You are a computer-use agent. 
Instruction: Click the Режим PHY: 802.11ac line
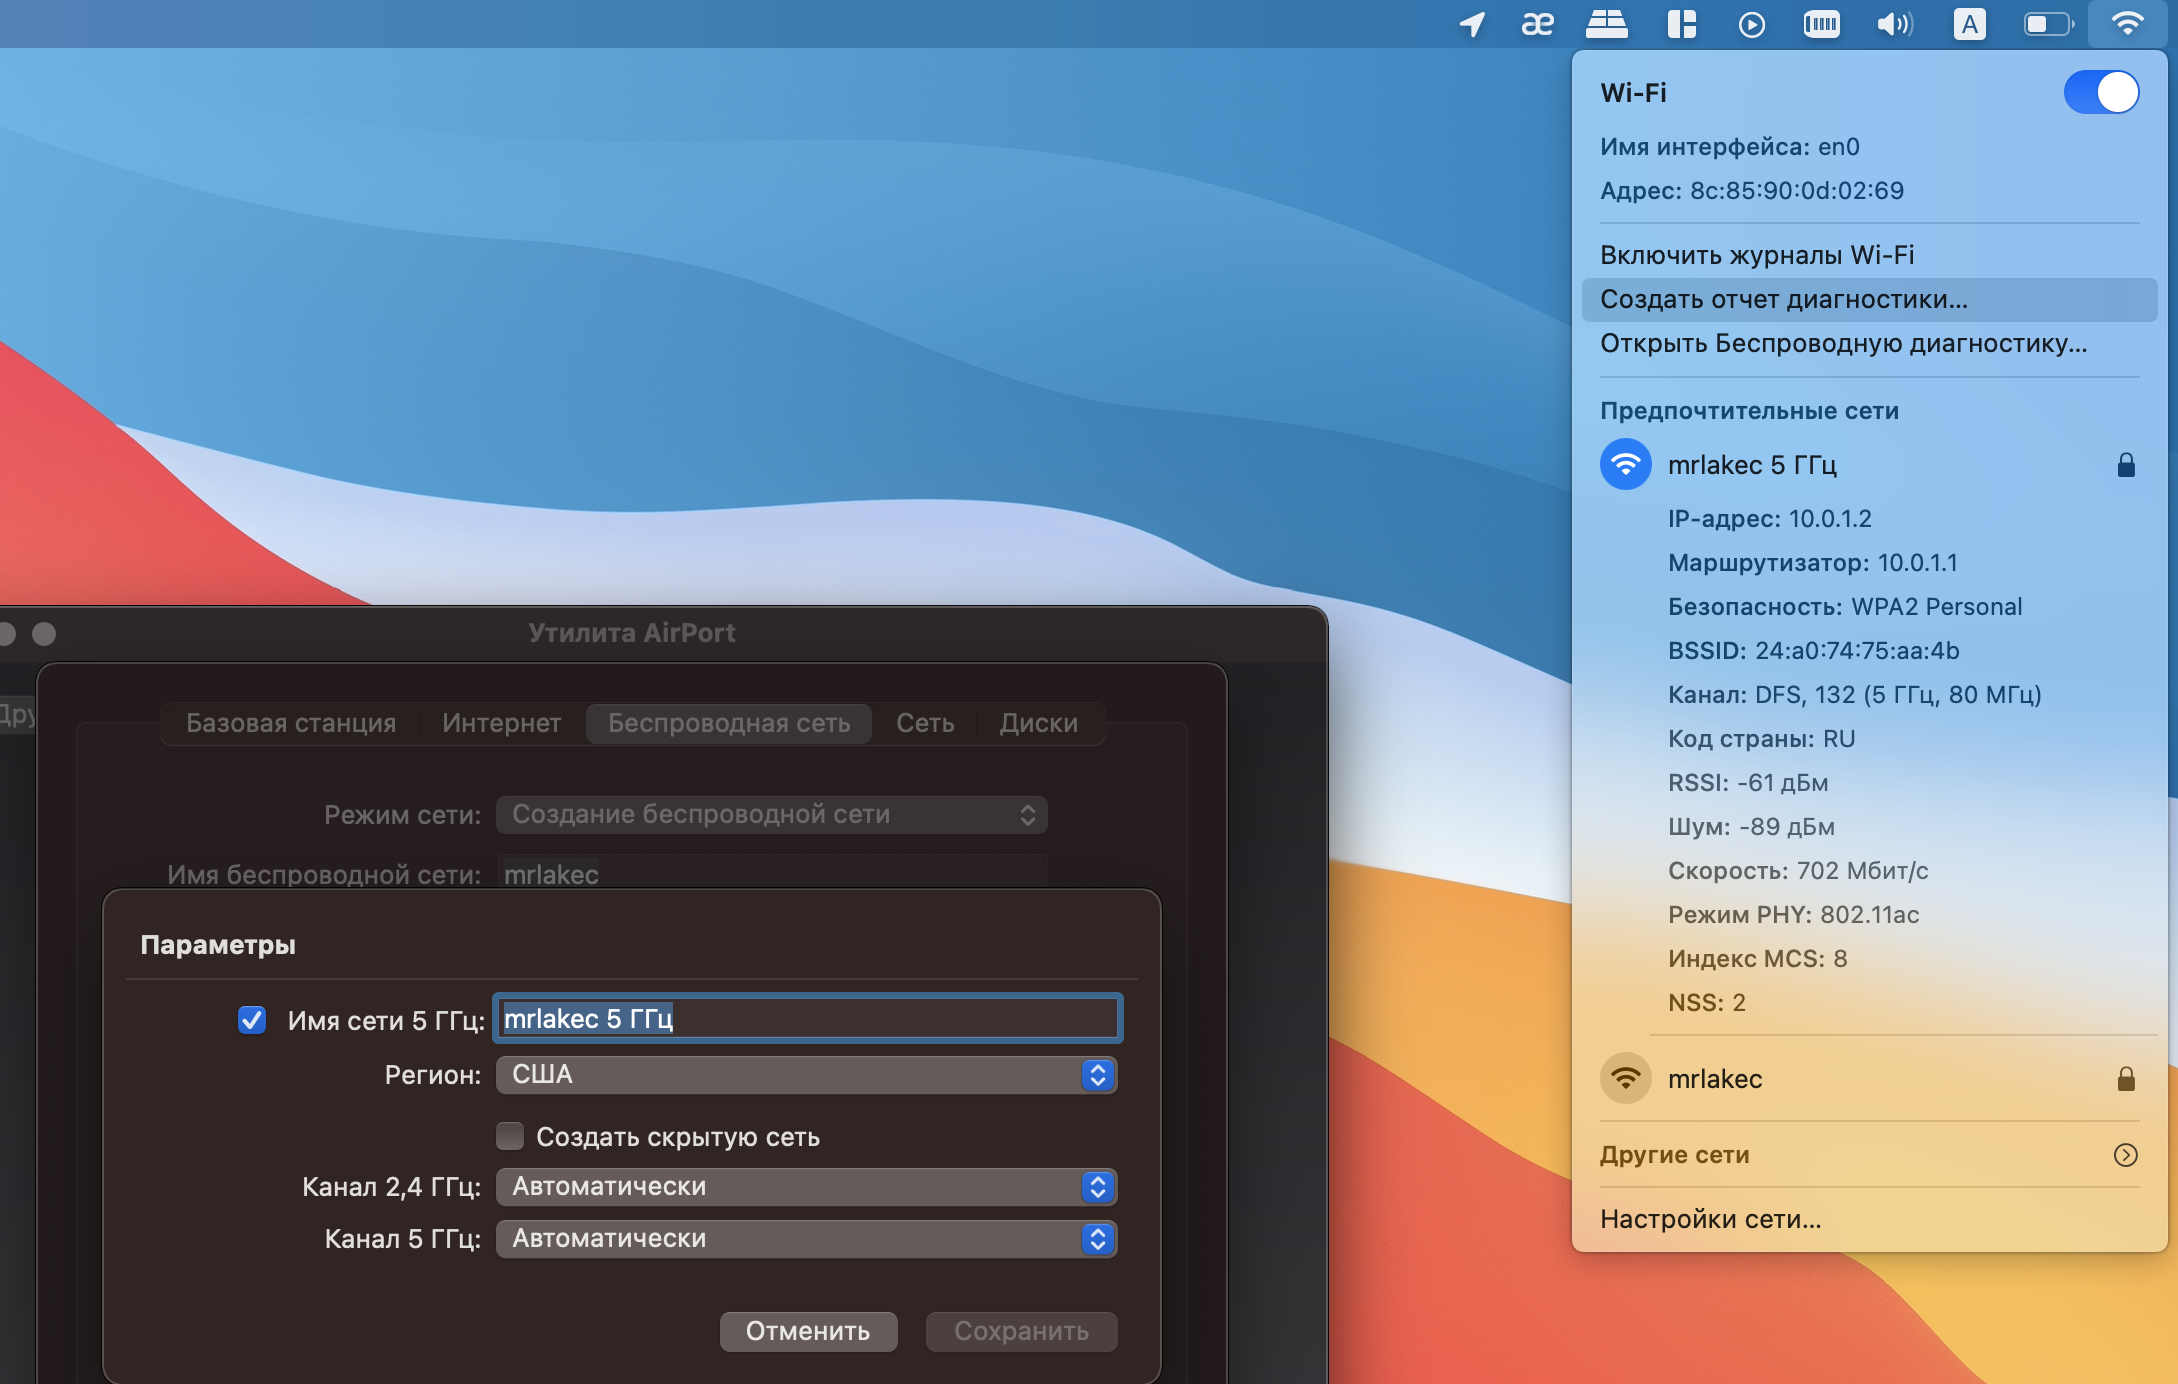[1794, 915]
